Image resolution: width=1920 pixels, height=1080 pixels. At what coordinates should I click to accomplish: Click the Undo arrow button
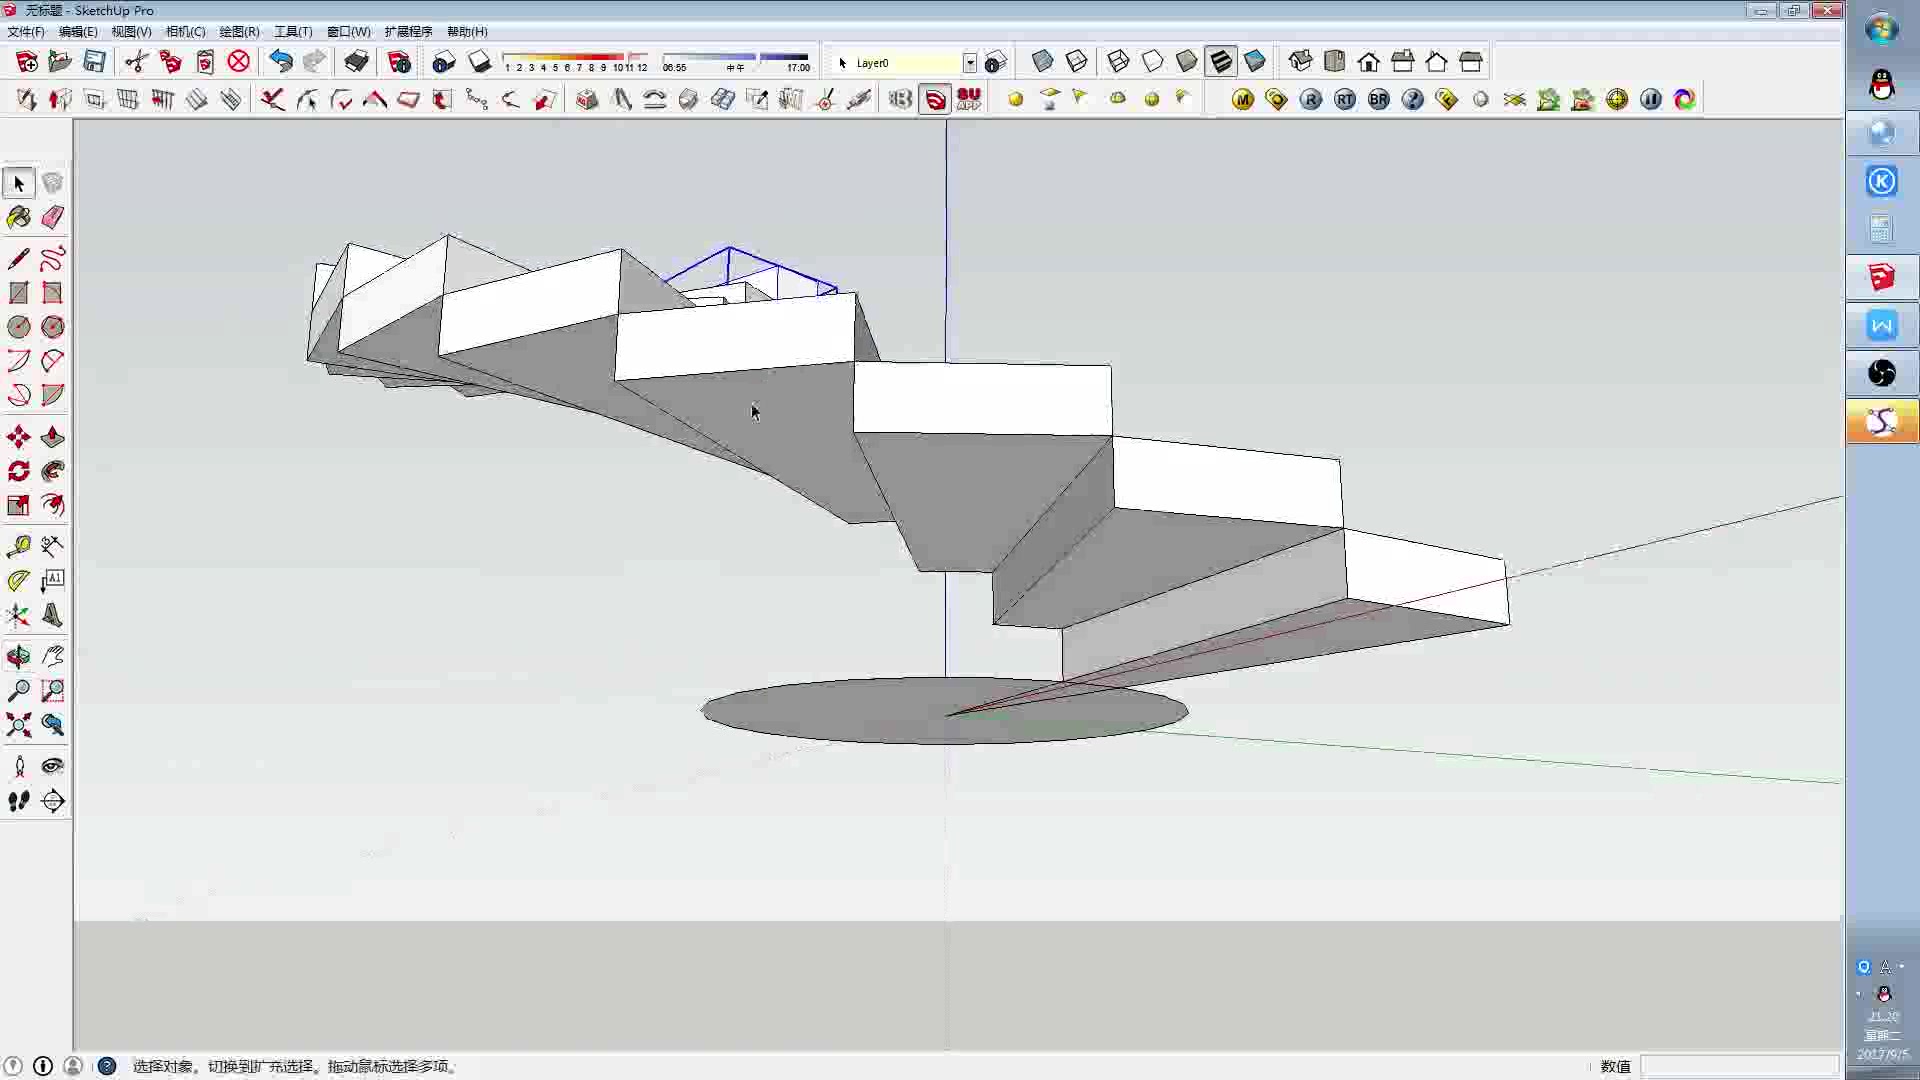coord(281,62)
